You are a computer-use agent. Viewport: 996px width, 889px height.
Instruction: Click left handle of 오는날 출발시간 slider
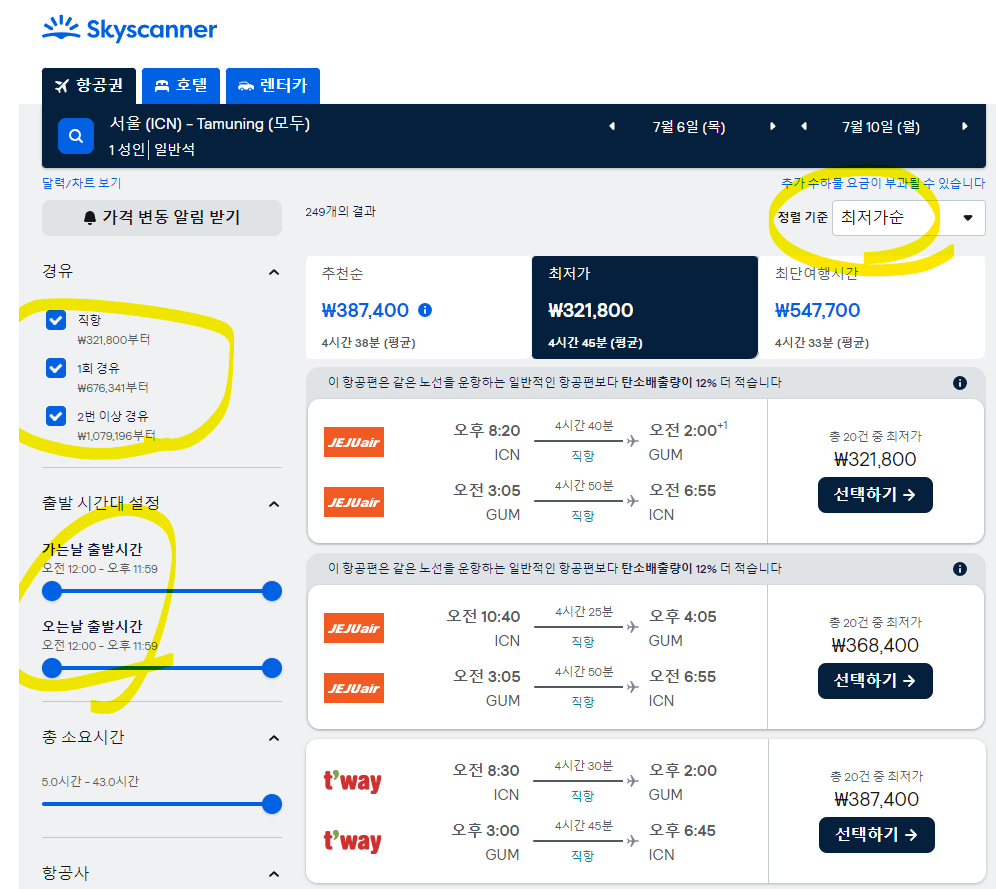click(x=52, y=668)
